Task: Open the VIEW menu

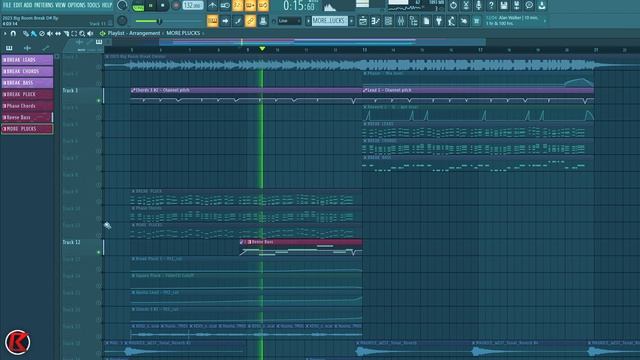Action: click(x=60, y=5)
